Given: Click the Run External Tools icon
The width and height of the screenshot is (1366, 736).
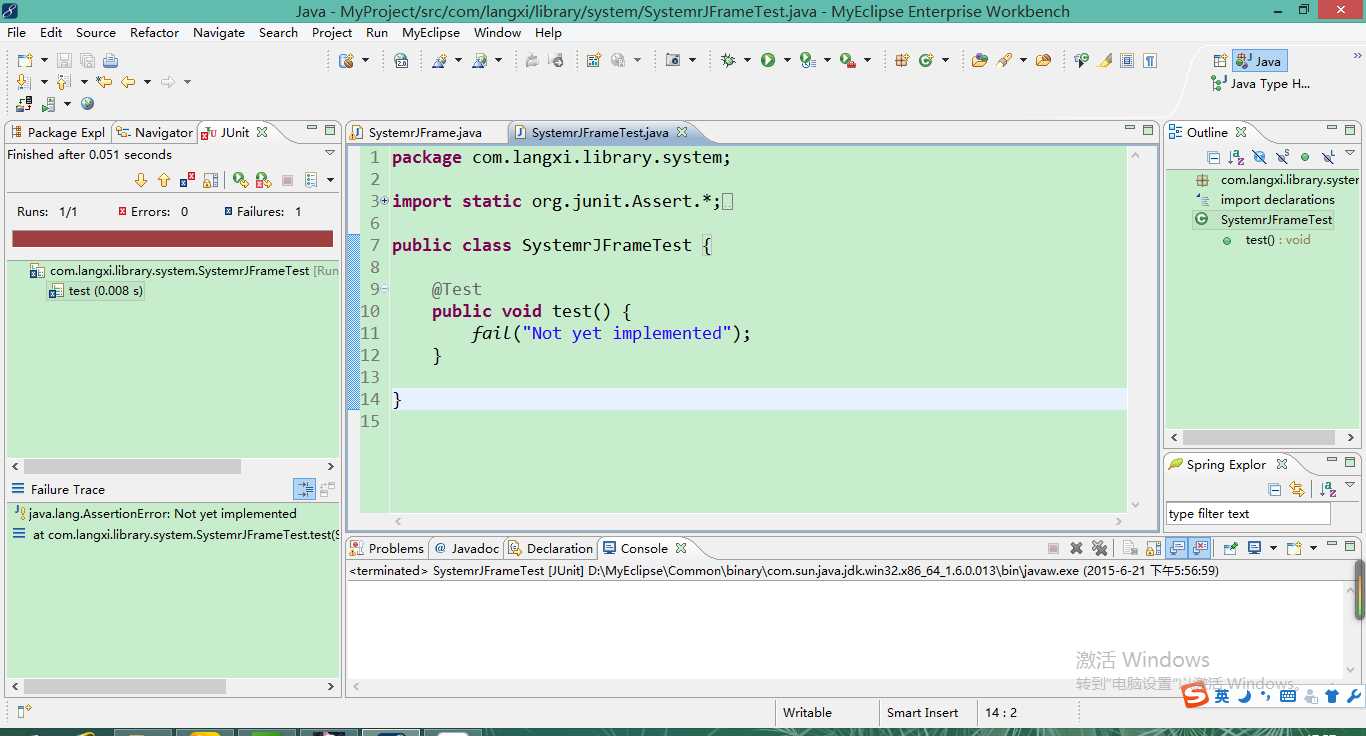Looking at the screenshot, I should coord(848,60).
